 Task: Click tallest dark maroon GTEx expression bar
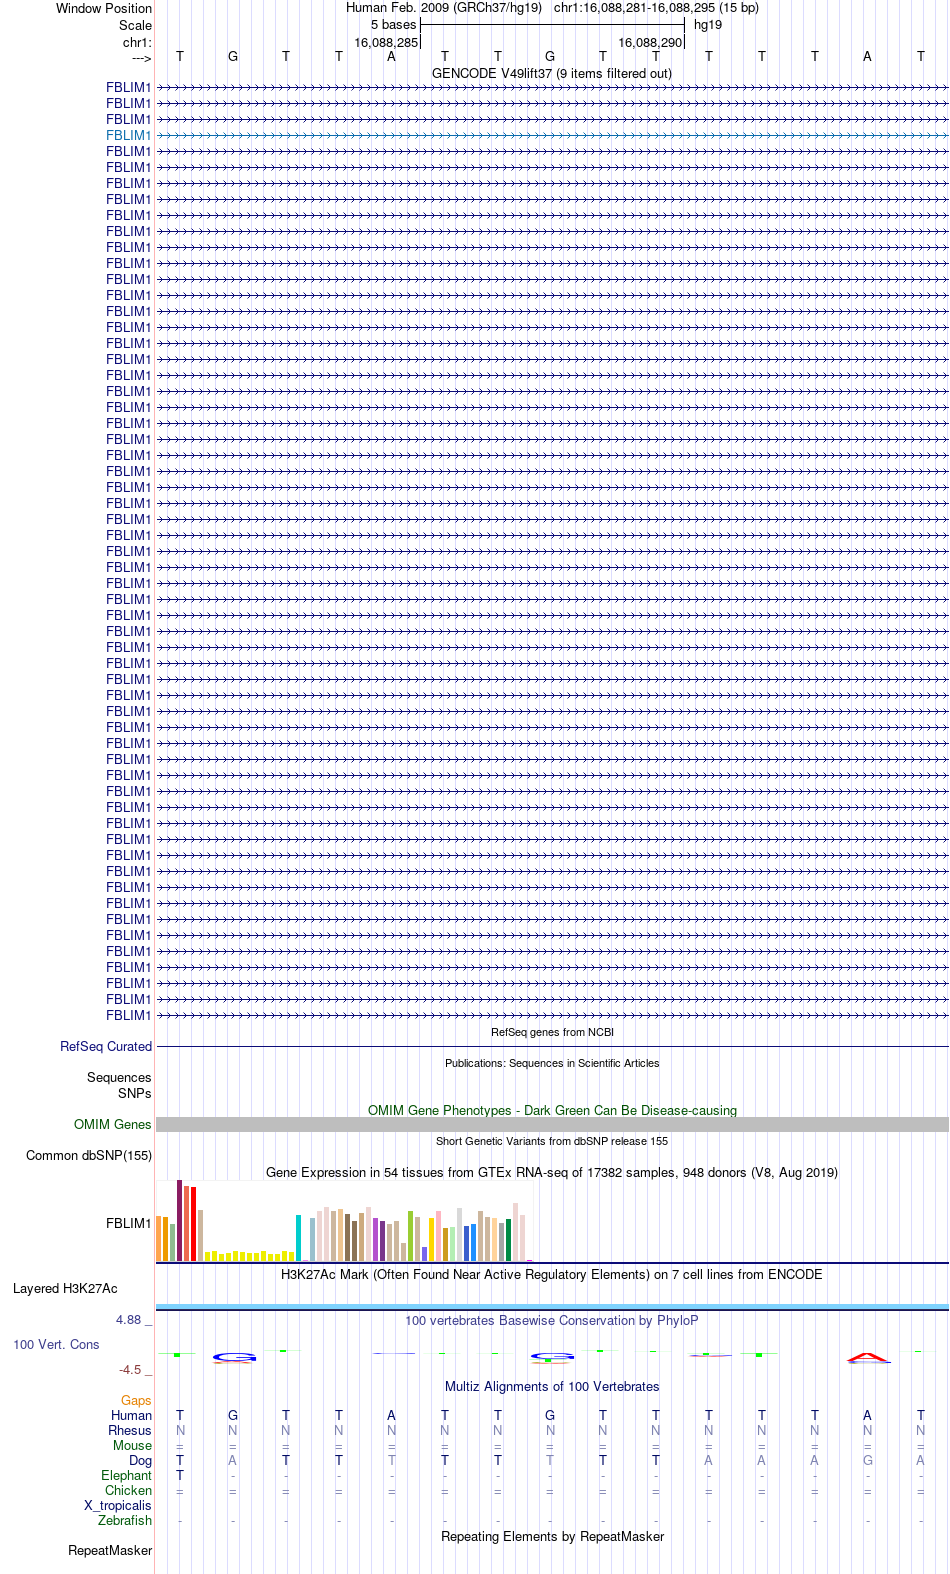click(x=180, y=1220)
